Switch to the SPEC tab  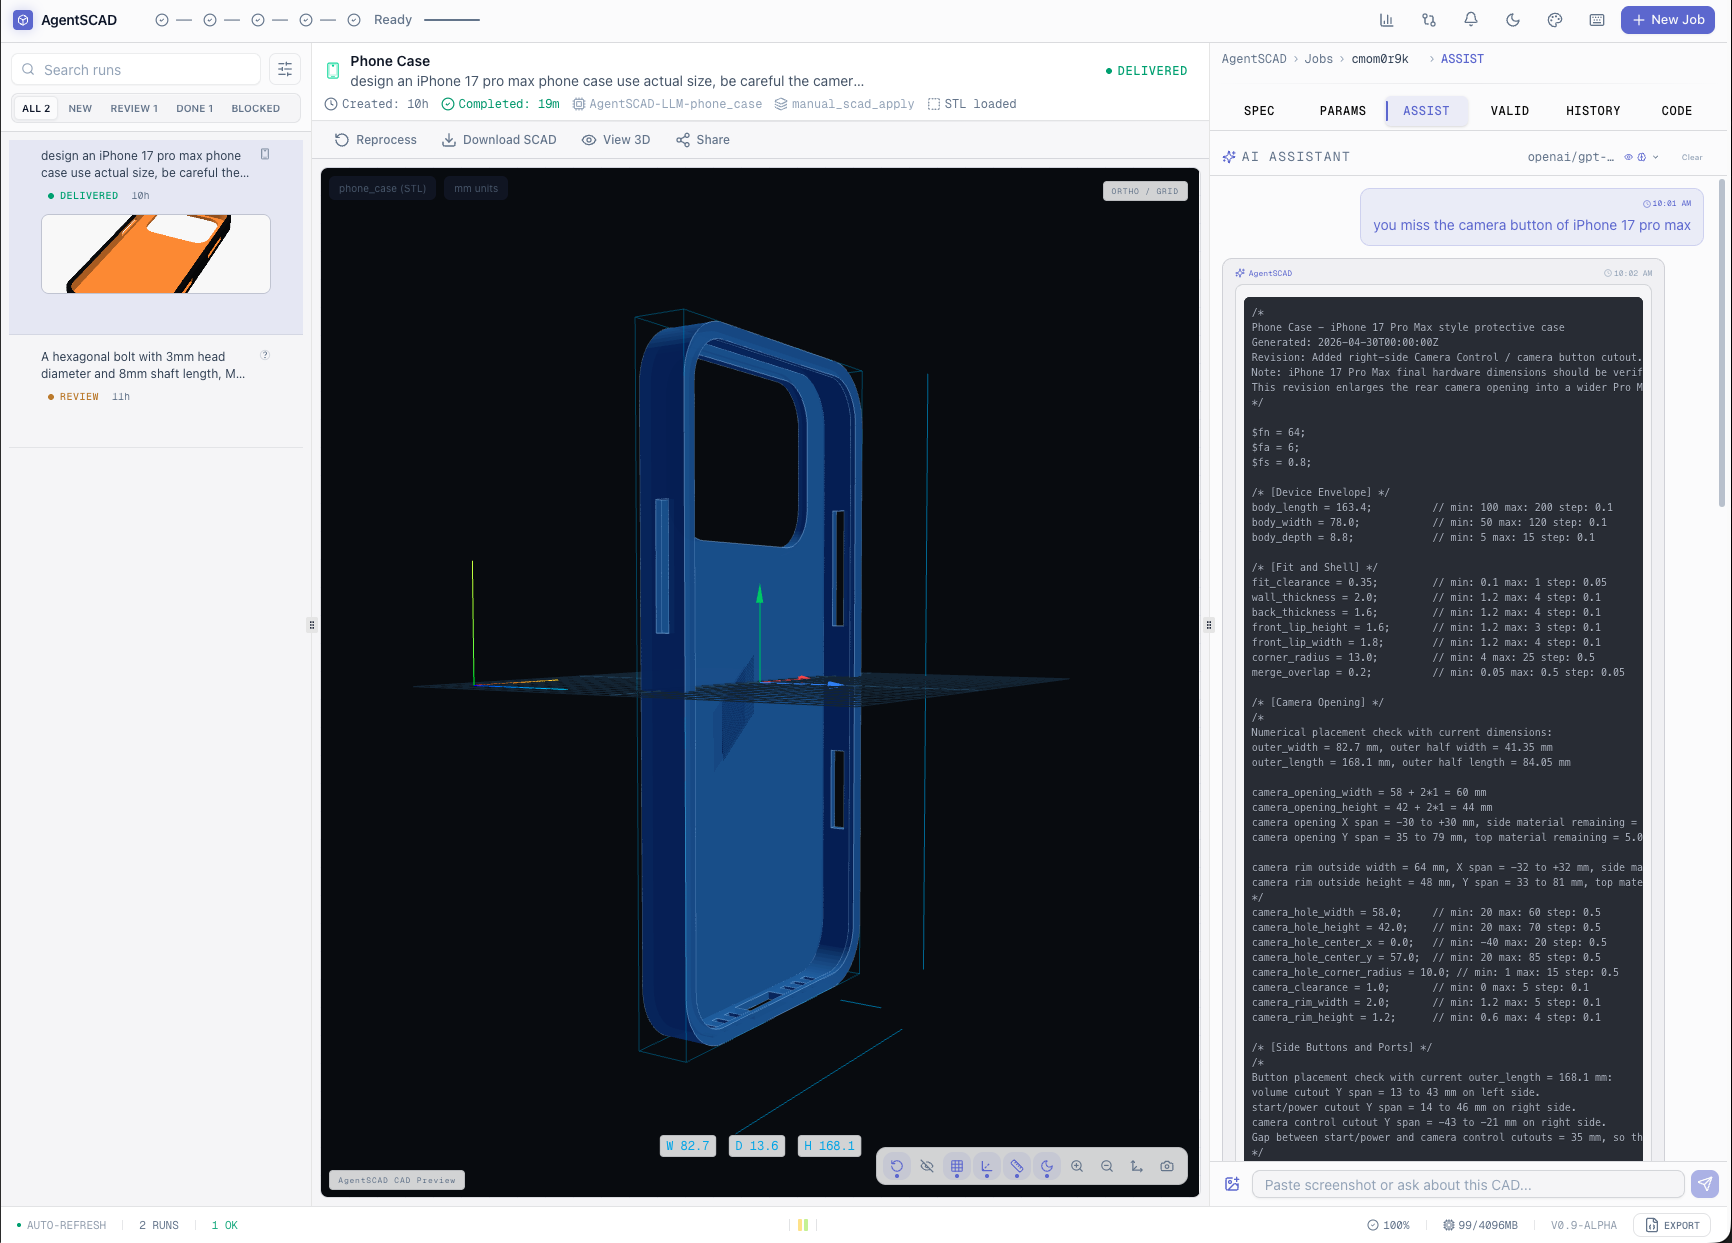(1259, 111)
